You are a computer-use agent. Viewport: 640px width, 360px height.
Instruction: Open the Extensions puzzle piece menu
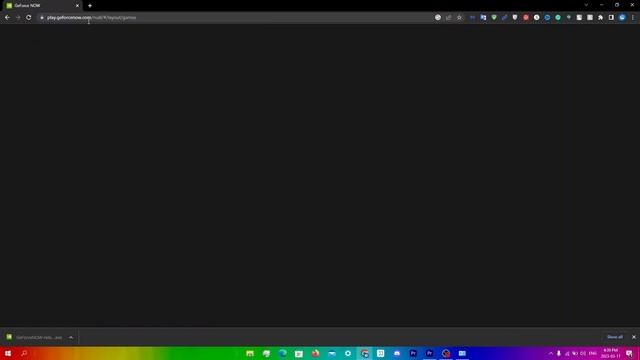pos(600,18)
